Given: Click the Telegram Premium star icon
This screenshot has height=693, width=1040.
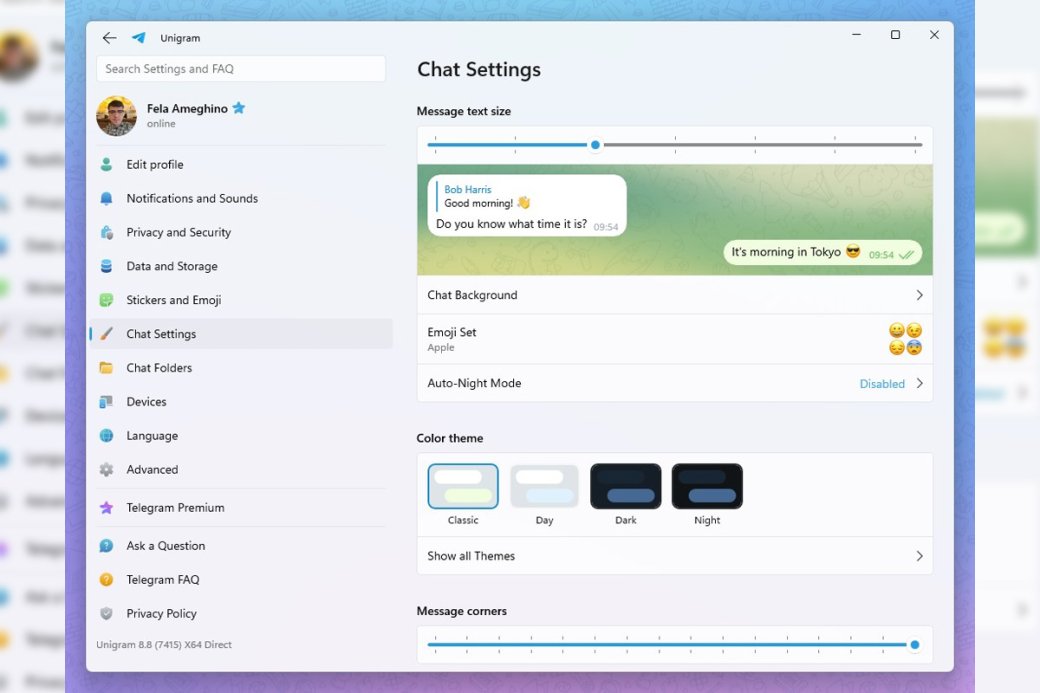Looking at the screenshot, I should point(106,508).
